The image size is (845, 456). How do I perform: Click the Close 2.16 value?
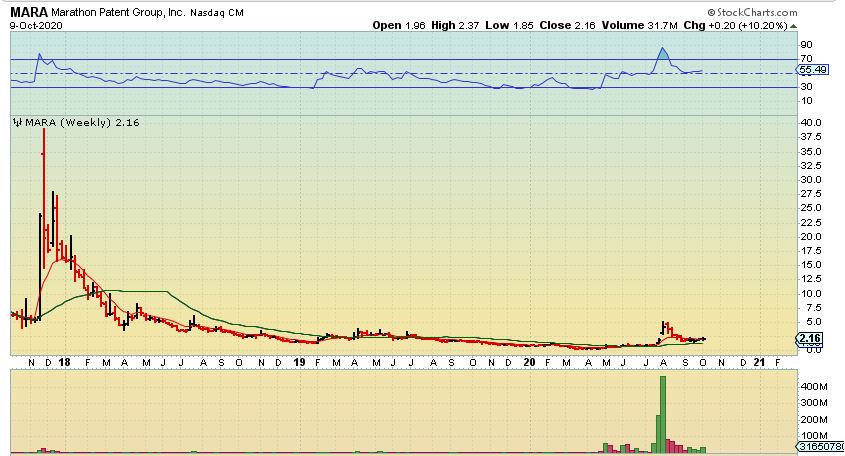[x=567, y=25]
